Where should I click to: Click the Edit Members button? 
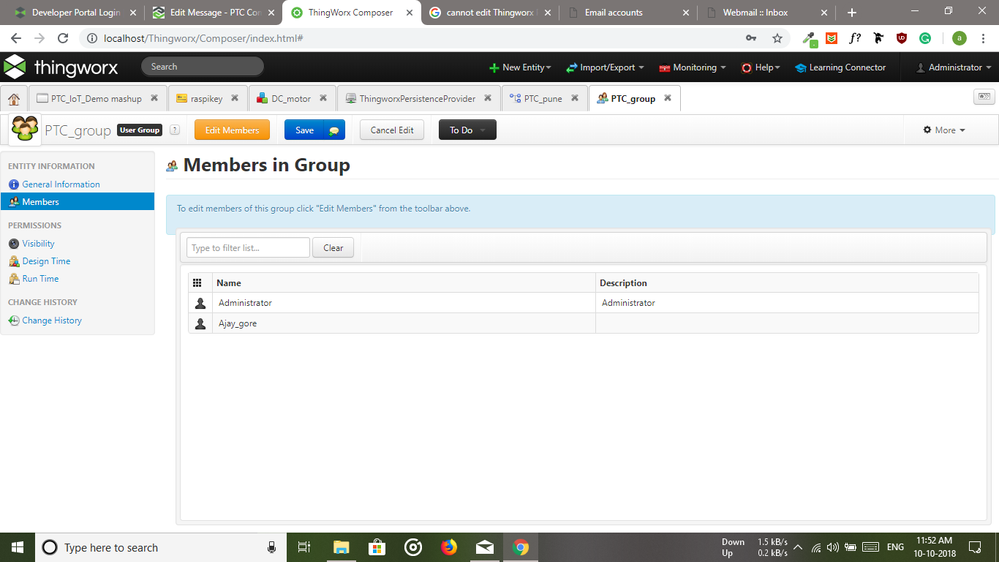pyautogui.click(x=232, y=130)
